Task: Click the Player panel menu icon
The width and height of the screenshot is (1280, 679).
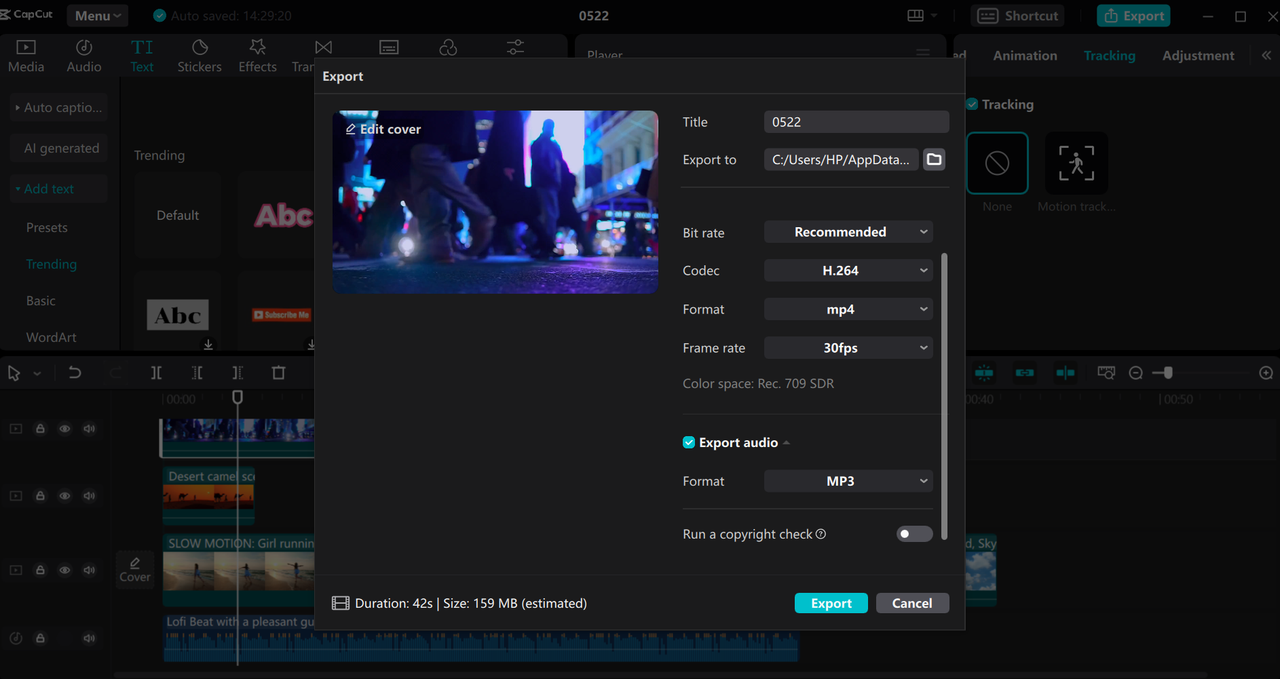Action: point(922,54)
